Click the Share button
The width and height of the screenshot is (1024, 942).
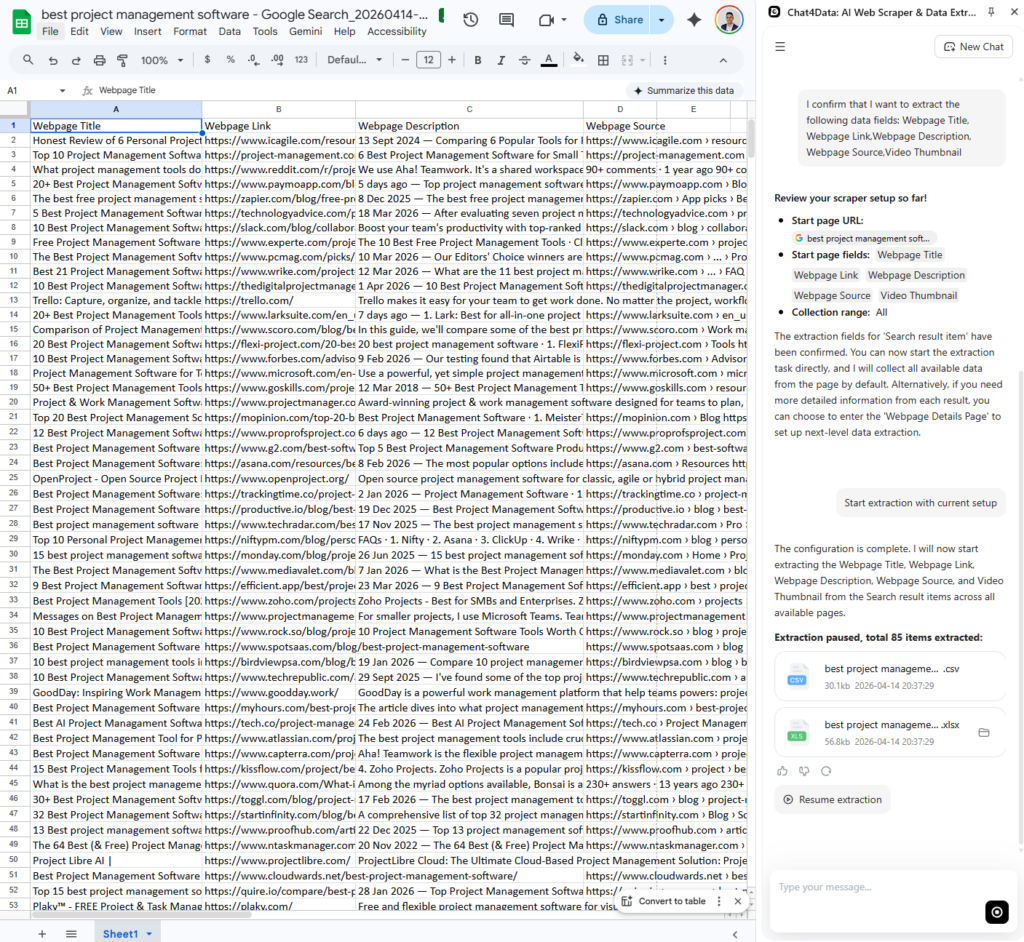620,20
